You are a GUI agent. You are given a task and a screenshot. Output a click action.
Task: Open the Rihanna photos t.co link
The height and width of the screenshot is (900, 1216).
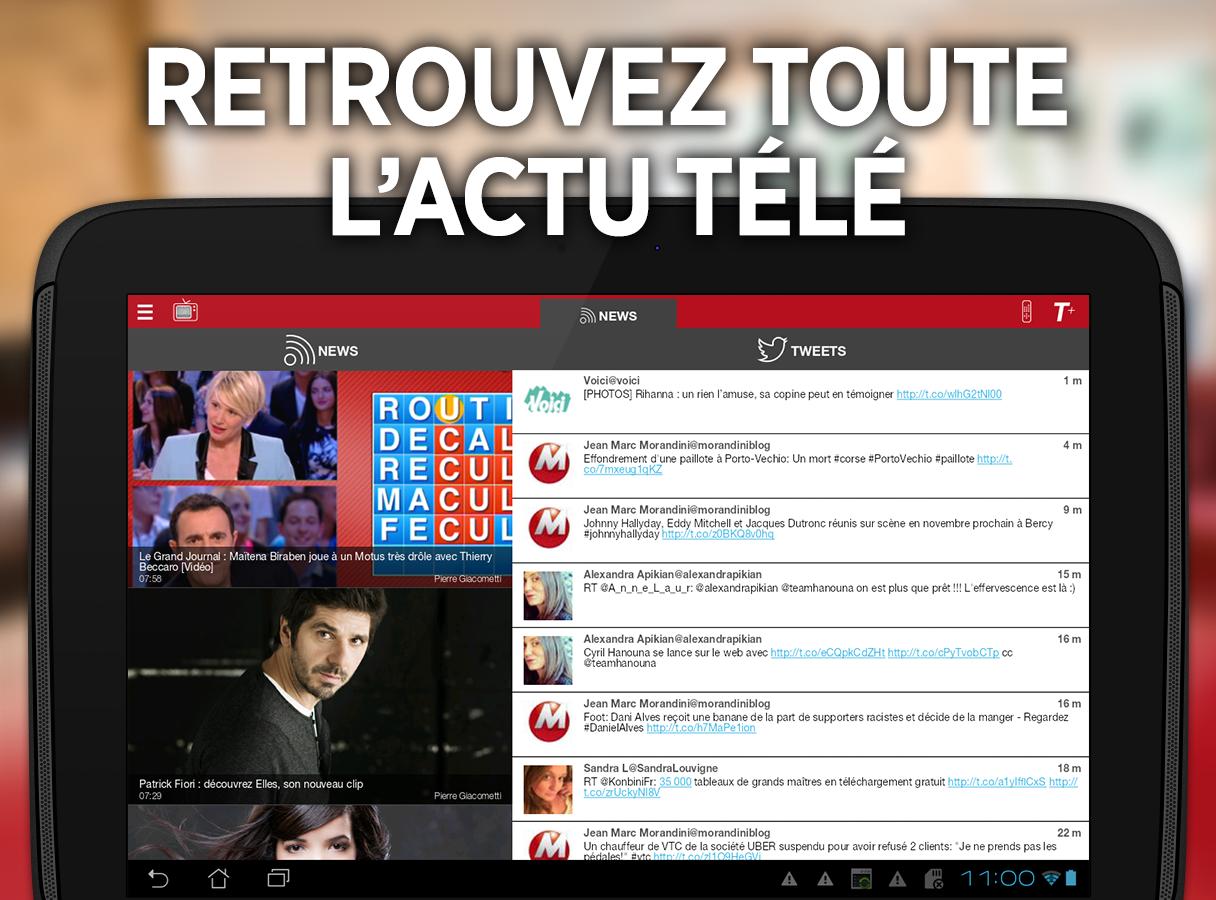(949, 395)
